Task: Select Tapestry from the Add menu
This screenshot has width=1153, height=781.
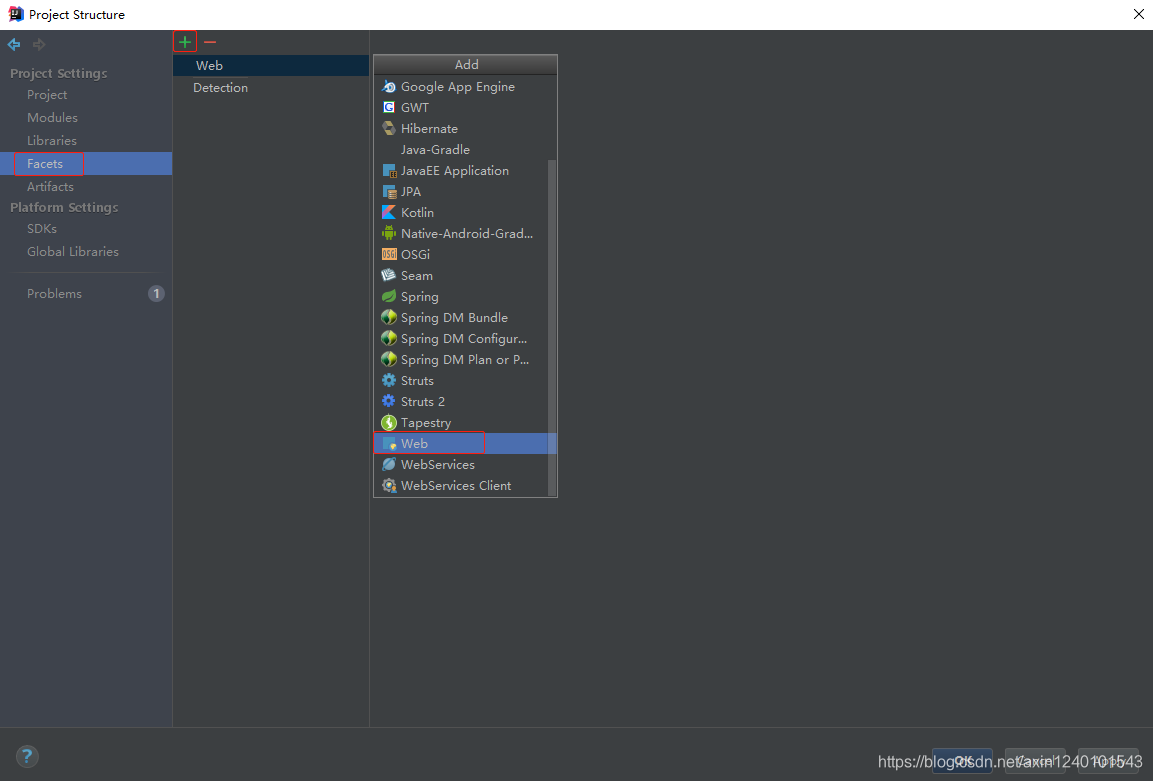Action: pos(461,423)
